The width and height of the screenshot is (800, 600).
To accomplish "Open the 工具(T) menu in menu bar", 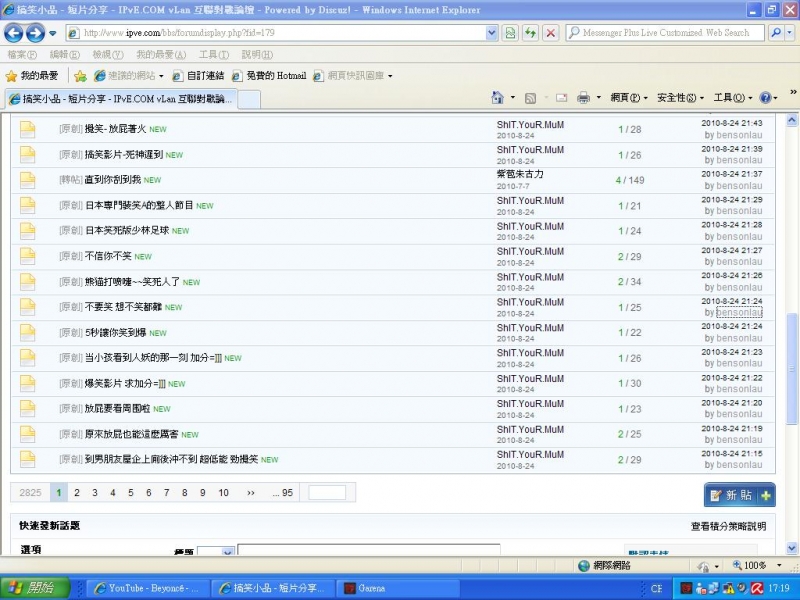I will click(x=214, y=55).
